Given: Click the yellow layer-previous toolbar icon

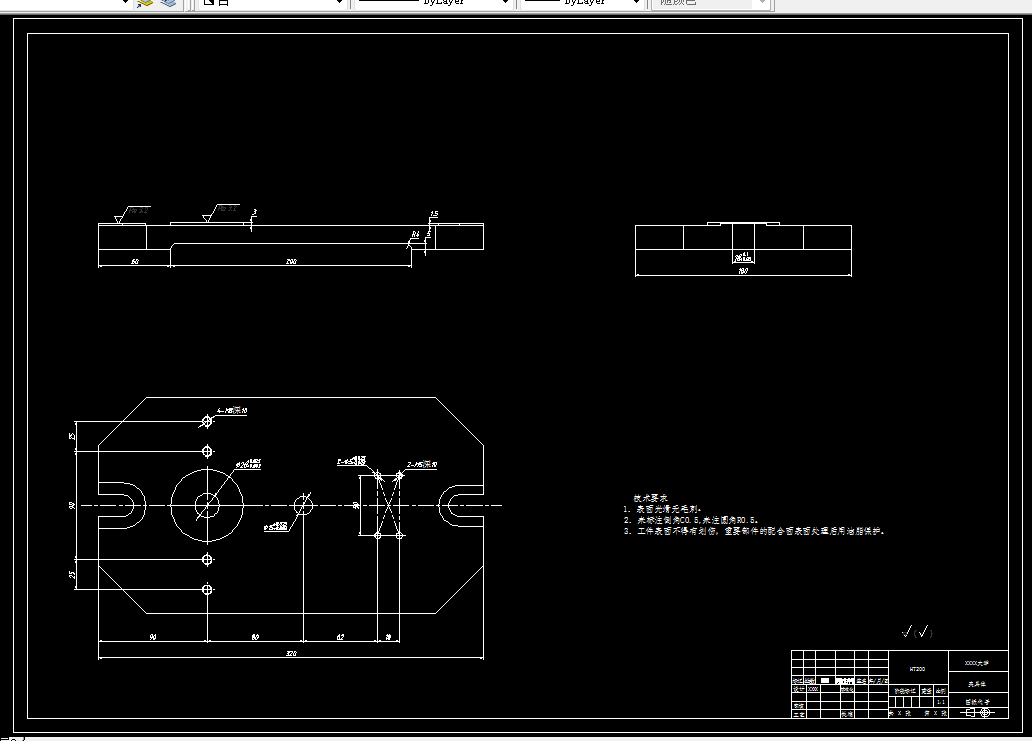Looking at the screenshot, I should [x=145, y=3].
